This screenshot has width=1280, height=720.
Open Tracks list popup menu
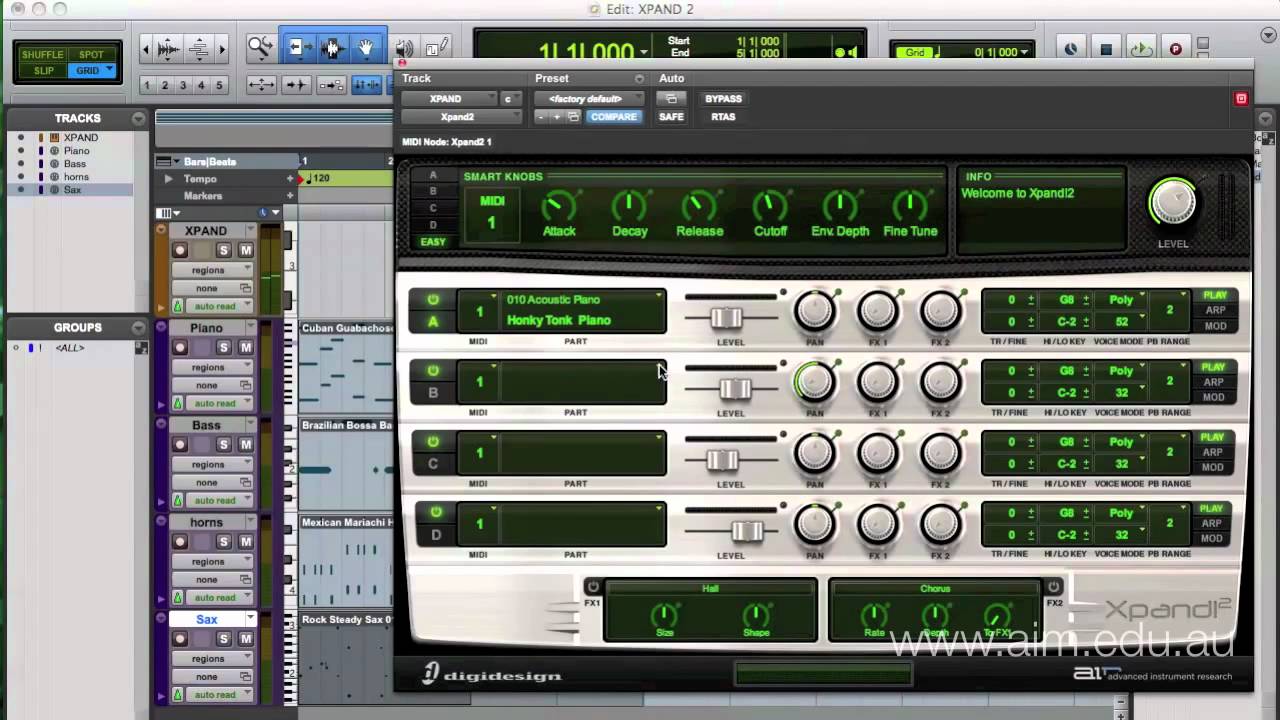(138, 118)
